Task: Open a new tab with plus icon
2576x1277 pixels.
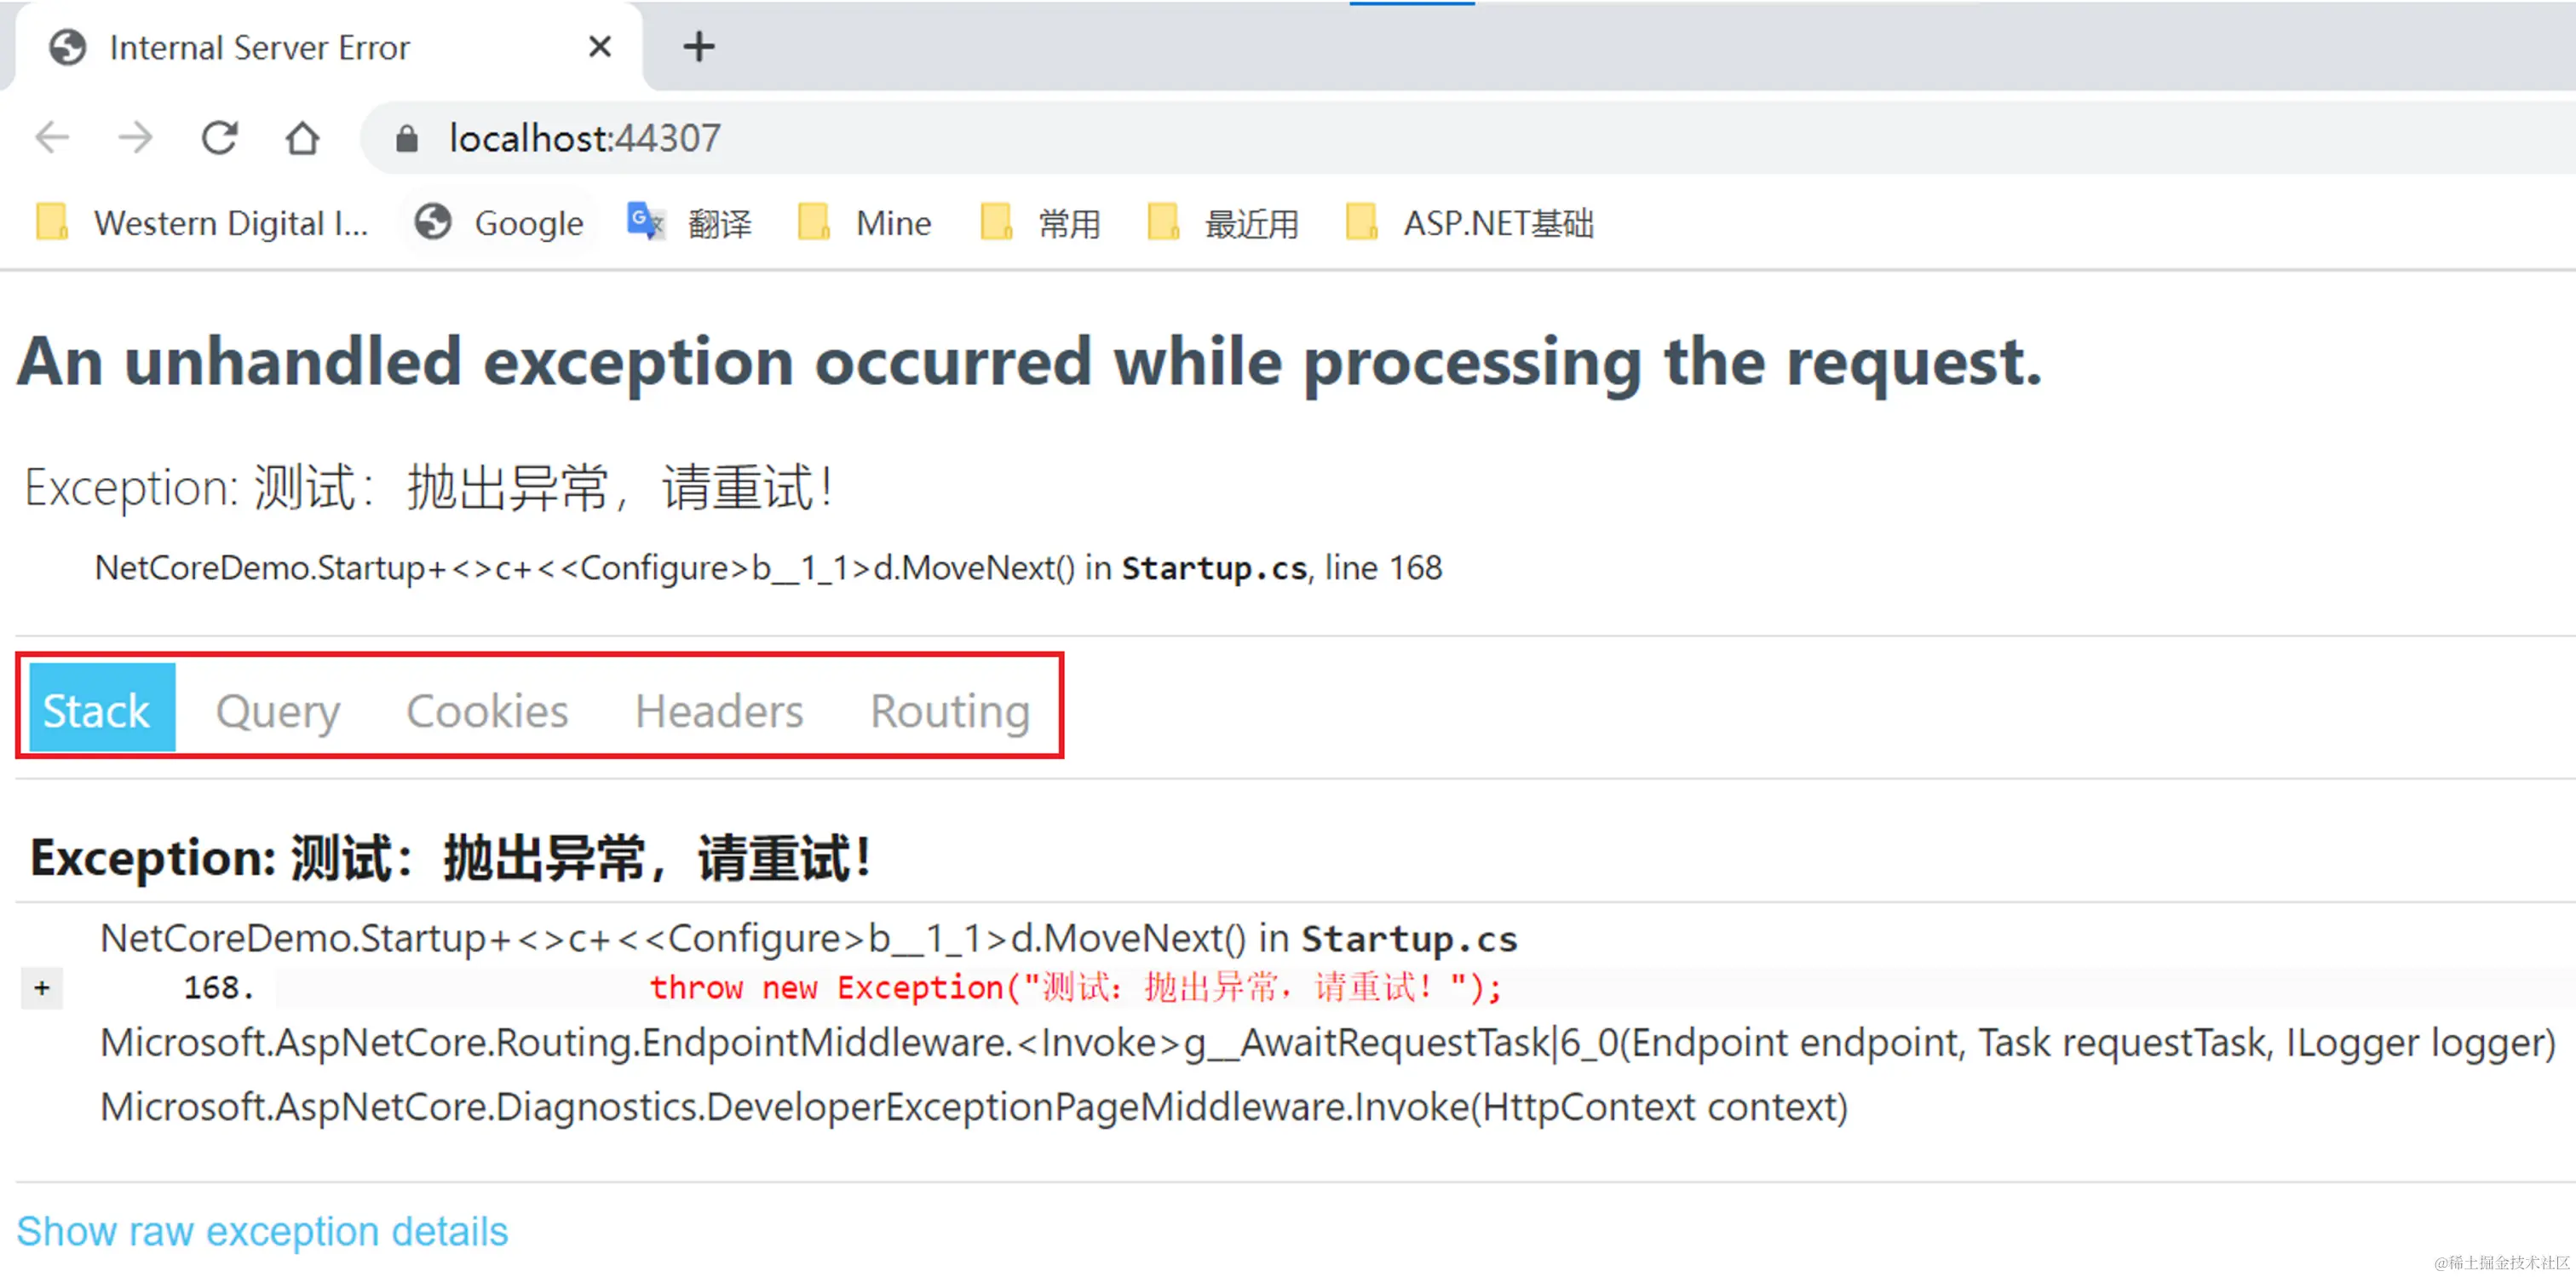Action: click(698, 46)
